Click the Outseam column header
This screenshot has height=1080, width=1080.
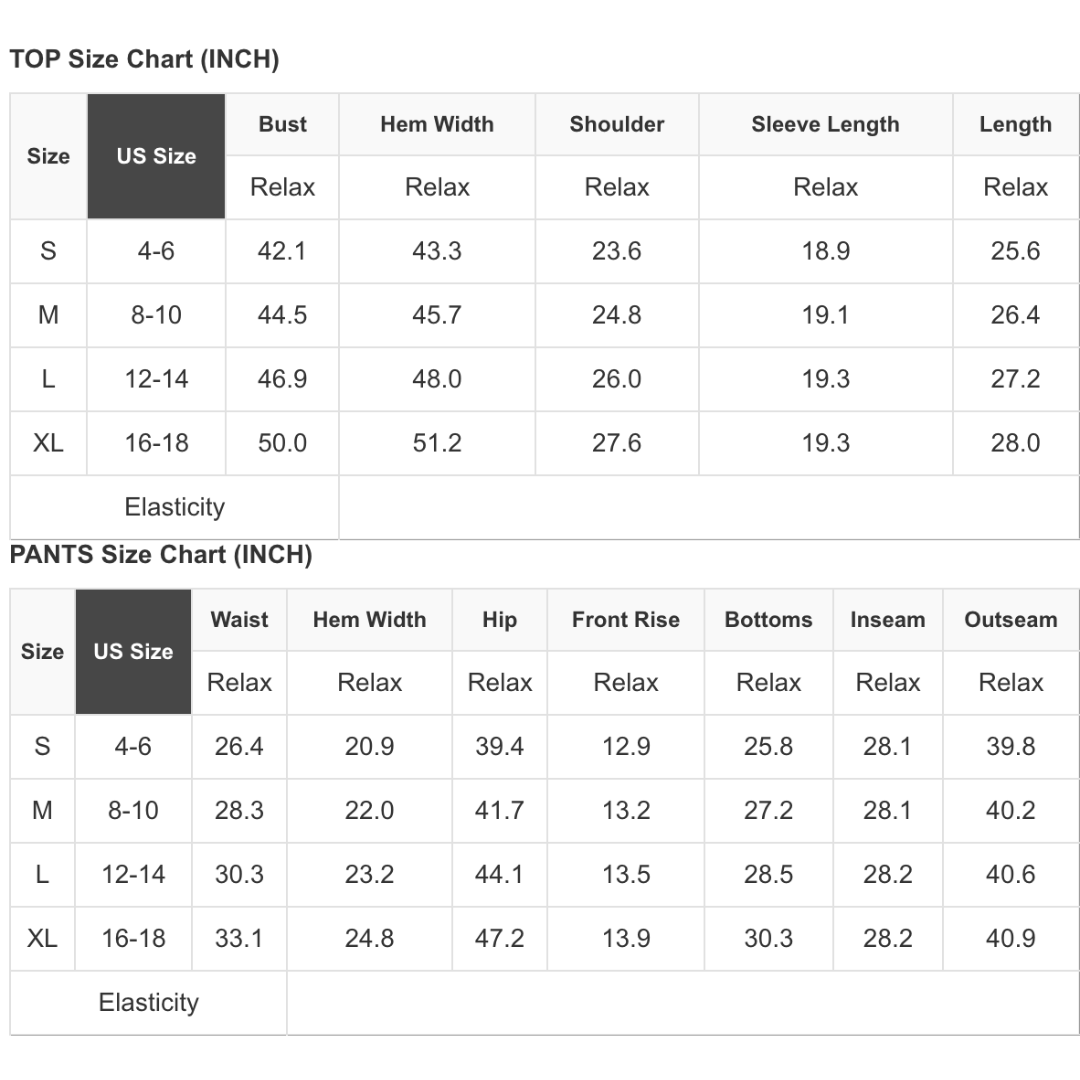pos(1010,620)
